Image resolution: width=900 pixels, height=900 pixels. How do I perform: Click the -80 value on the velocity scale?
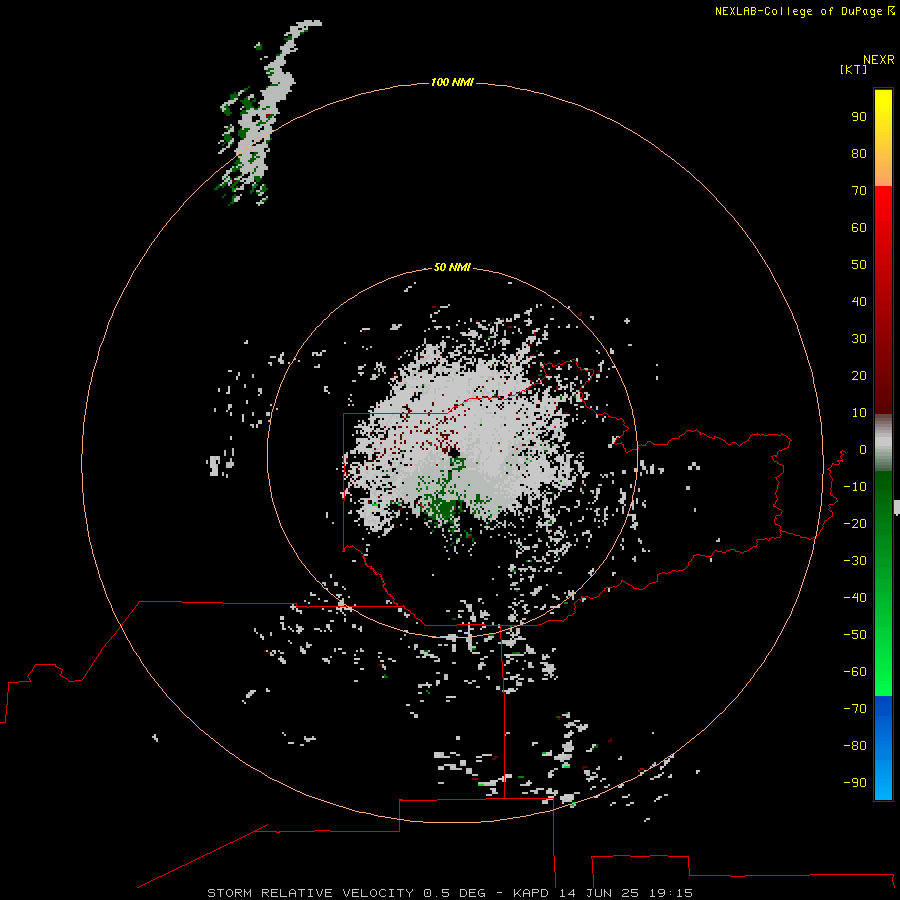pyautogui.click(x=855, y=746)
